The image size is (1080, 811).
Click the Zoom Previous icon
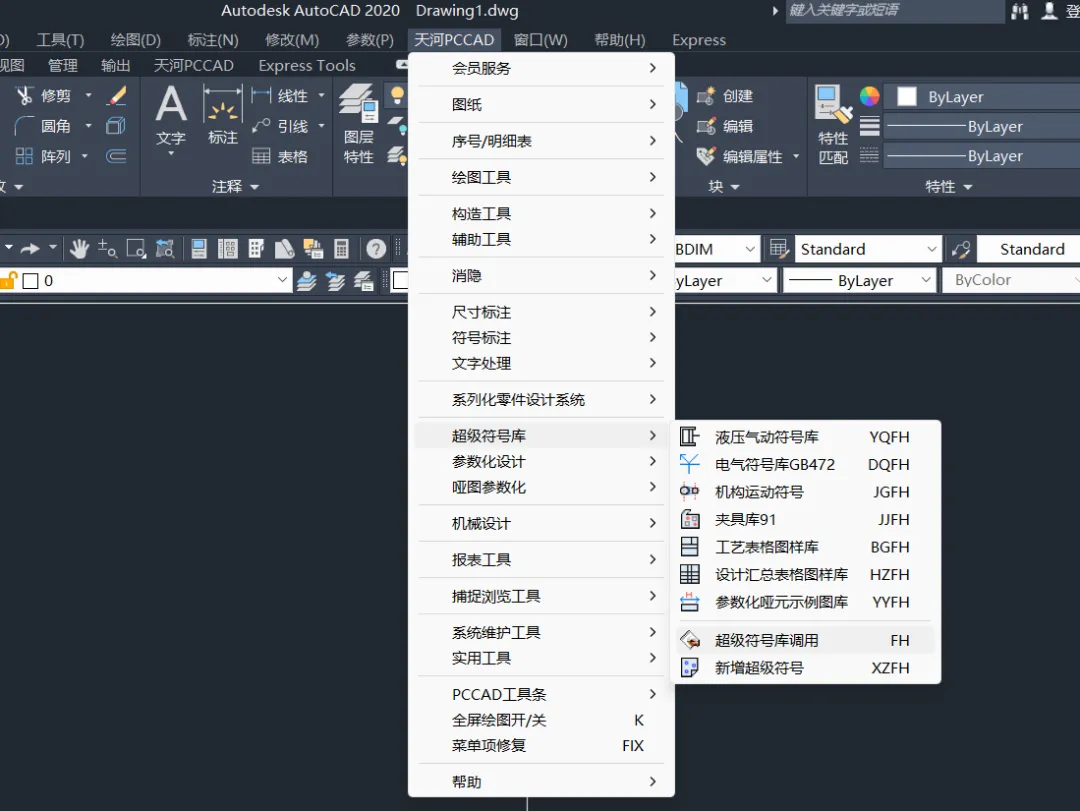click(165, 249)
